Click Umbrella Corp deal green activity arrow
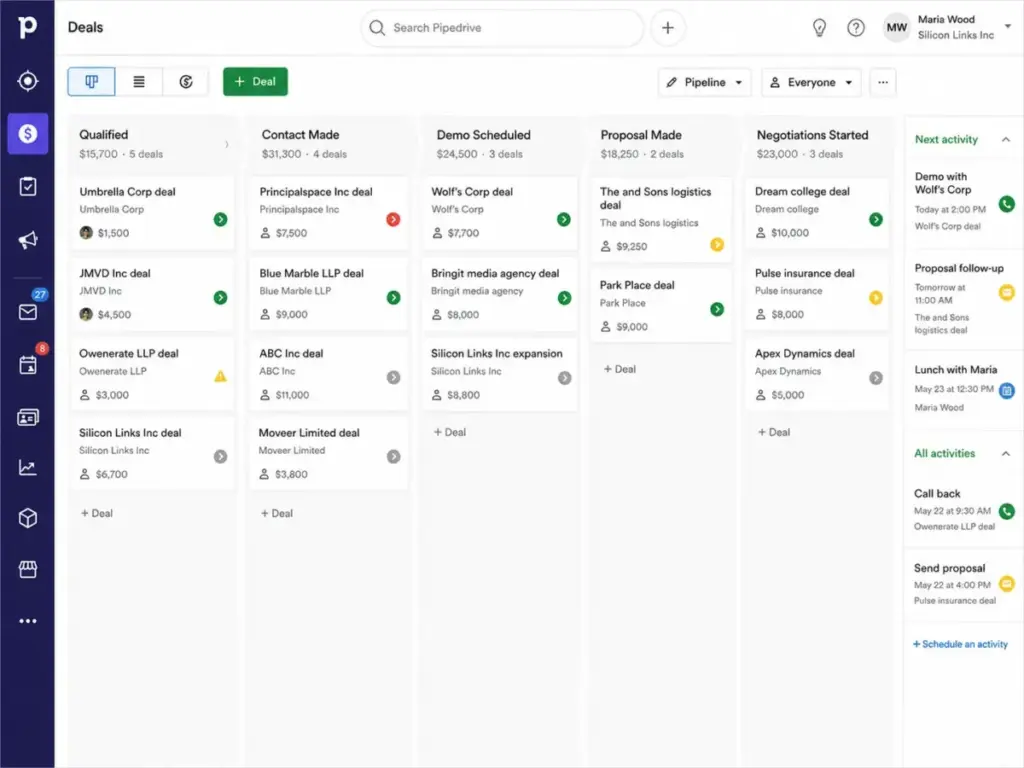This screenshot has width=1024, height=768. (x=221, y=219)
